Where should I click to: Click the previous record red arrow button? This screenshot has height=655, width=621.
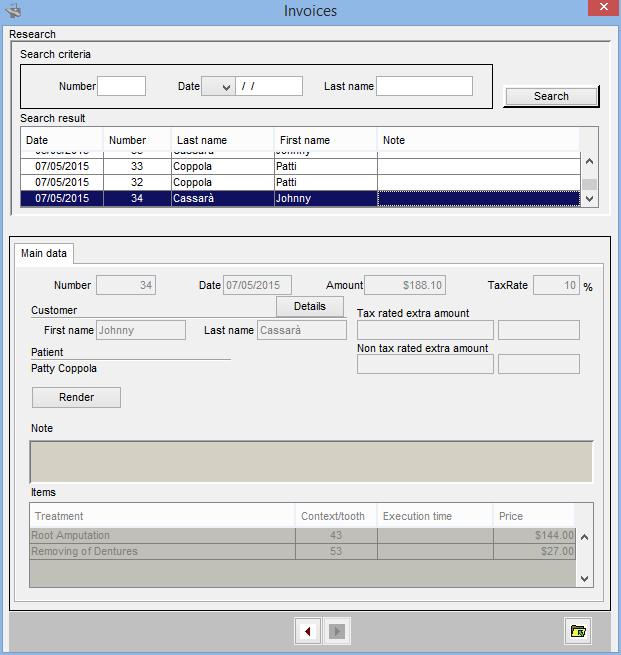coord(309,631)
